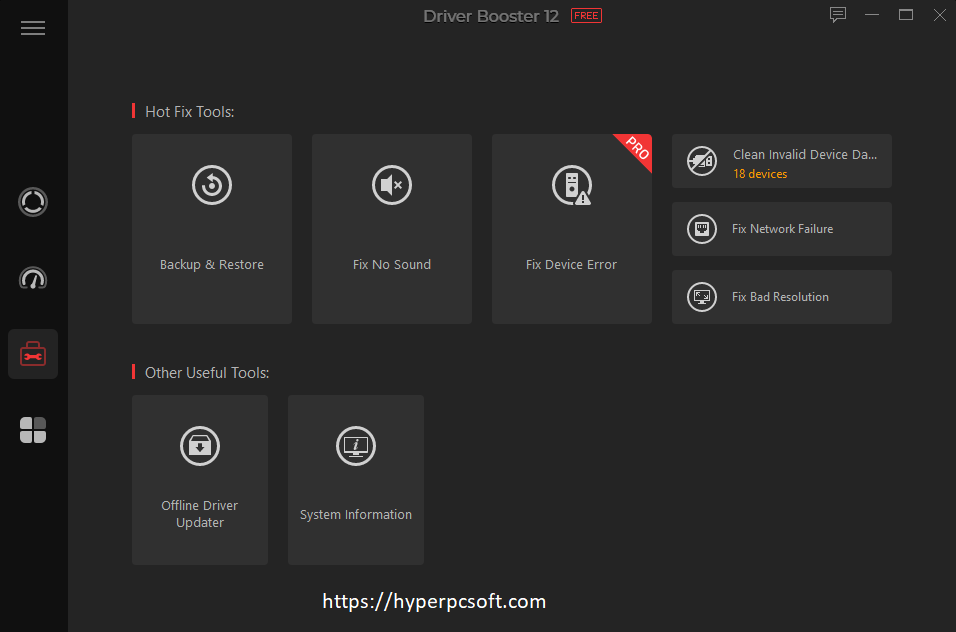Click the PRO ribbon on Fix Device Error

pos(637,148)
